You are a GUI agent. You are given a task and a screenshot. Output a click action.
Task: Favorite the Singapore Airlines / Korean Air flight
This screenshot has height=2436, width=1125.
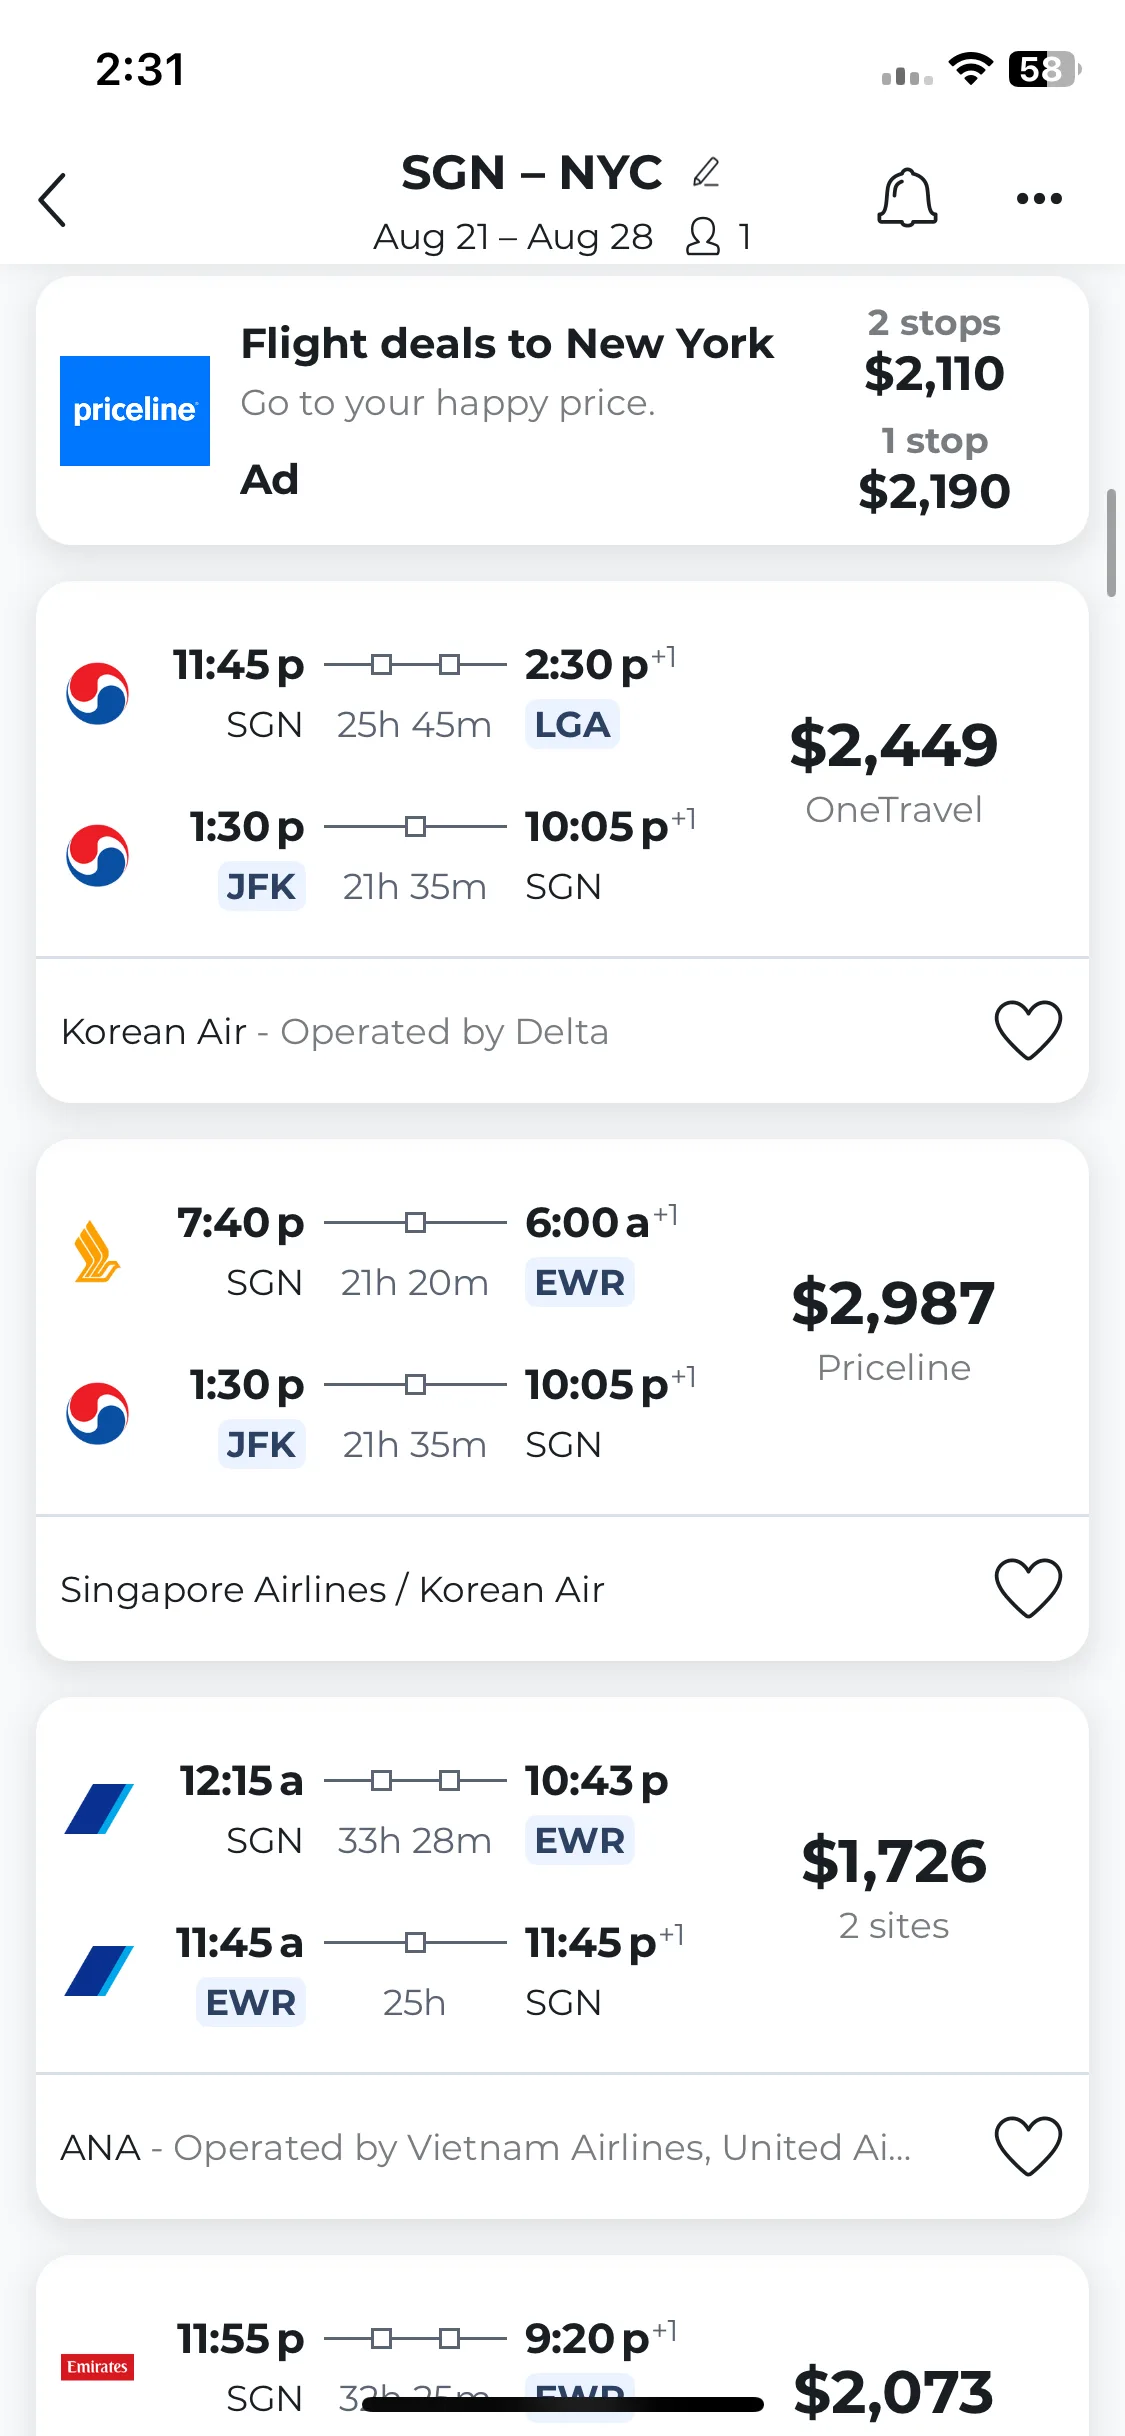(1028, 1588)
